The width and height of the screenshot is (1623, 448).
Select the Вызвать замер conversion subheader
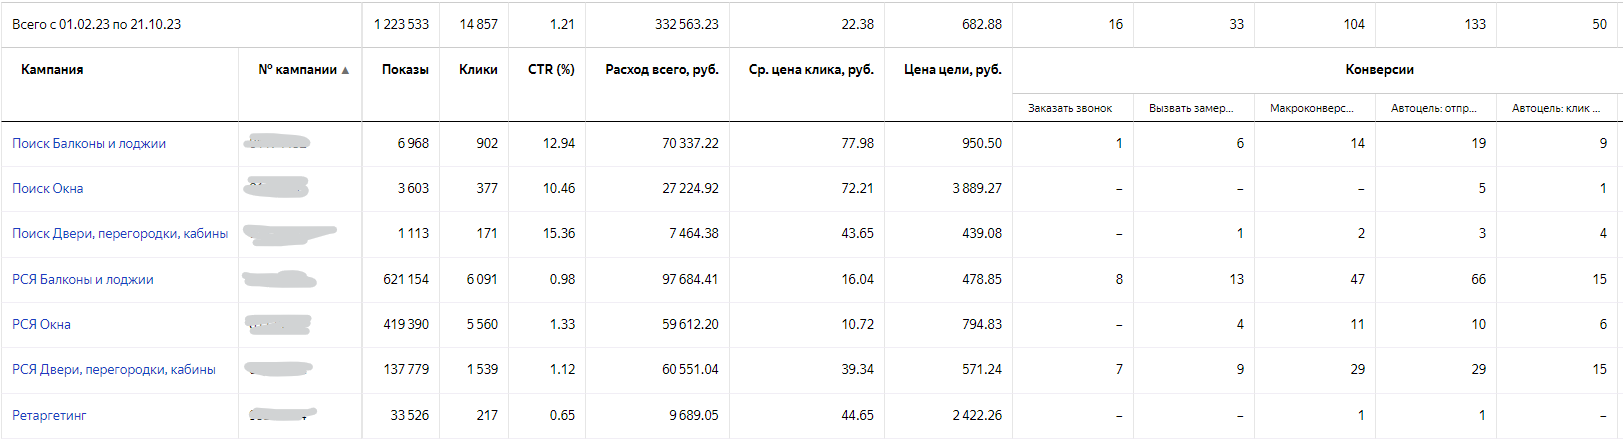coord(1191,108)
